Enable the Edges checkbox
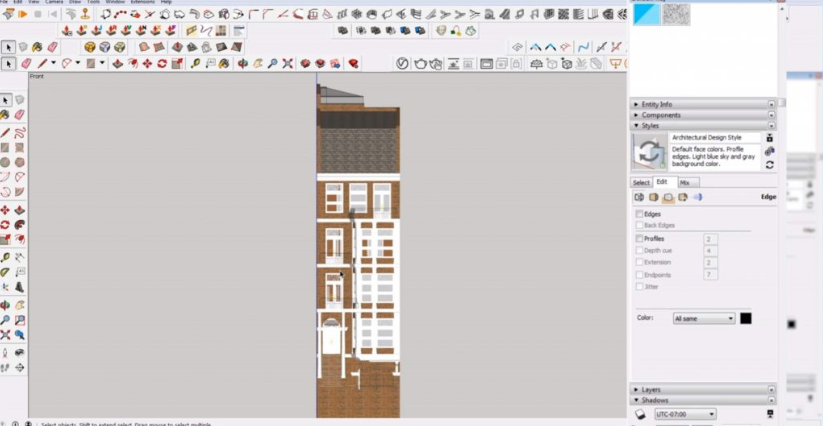 coord(639,214)
